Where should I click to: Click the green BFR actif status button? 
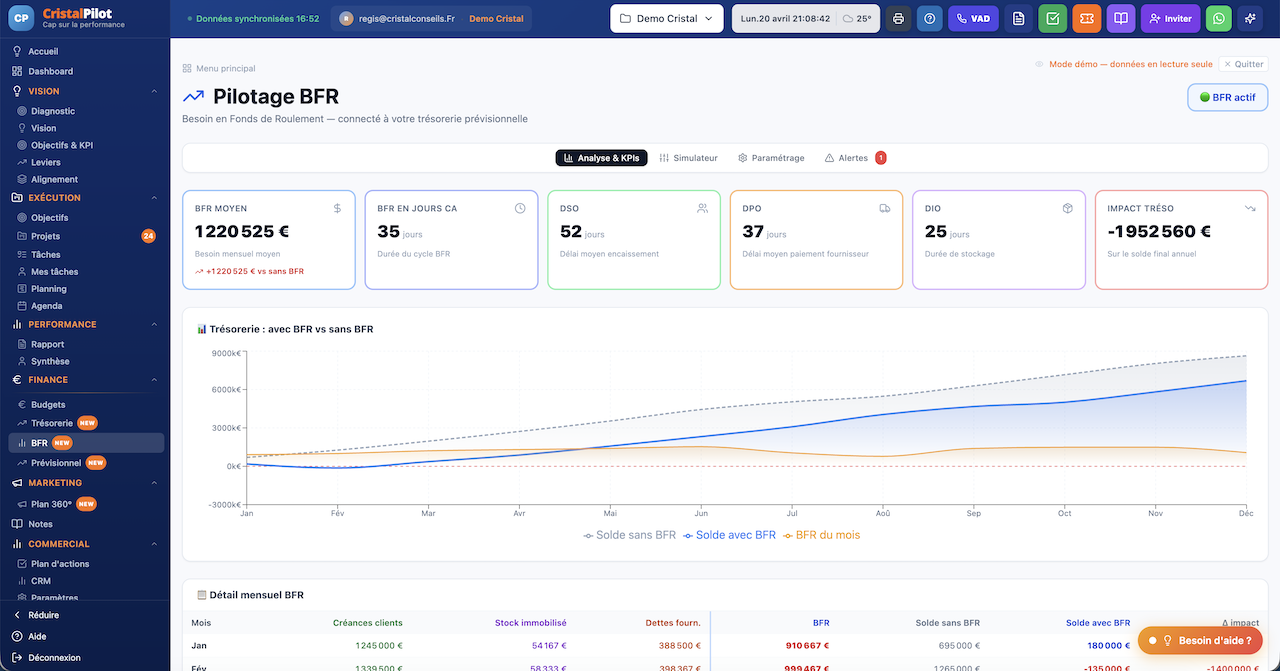(x=1227, y=97)
